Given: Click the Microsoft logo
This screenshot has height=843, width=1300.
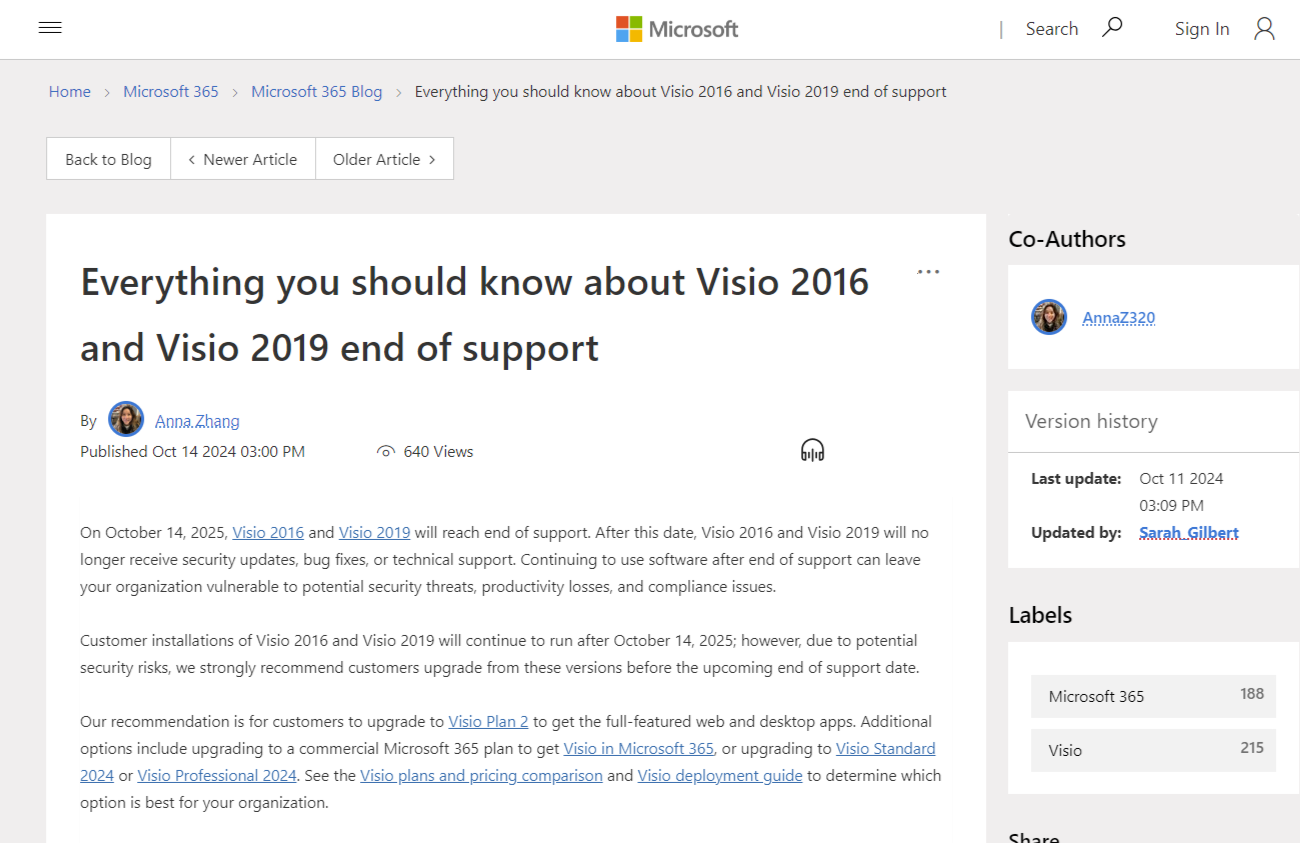Looking at the screenshot, I should [x=676, y=29].
